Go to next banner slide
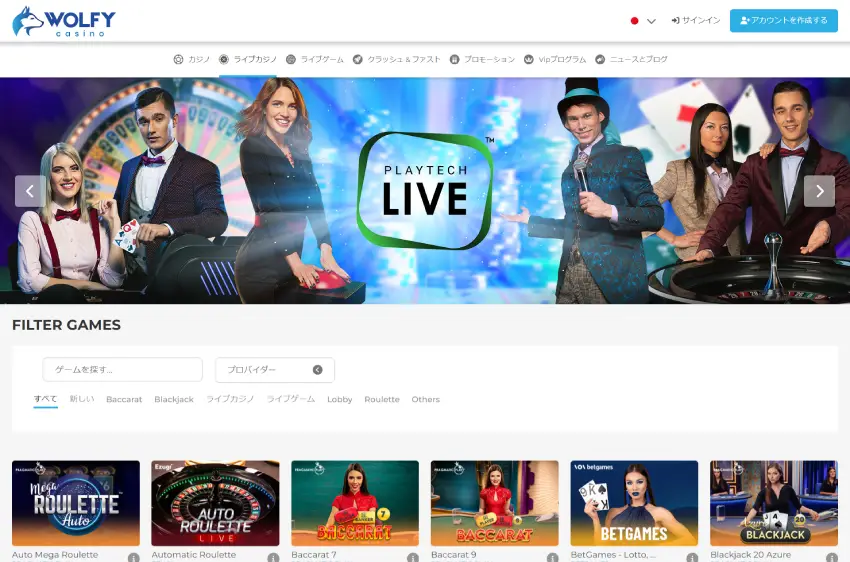This screenshot has height=562, width=850. (819, 191)
